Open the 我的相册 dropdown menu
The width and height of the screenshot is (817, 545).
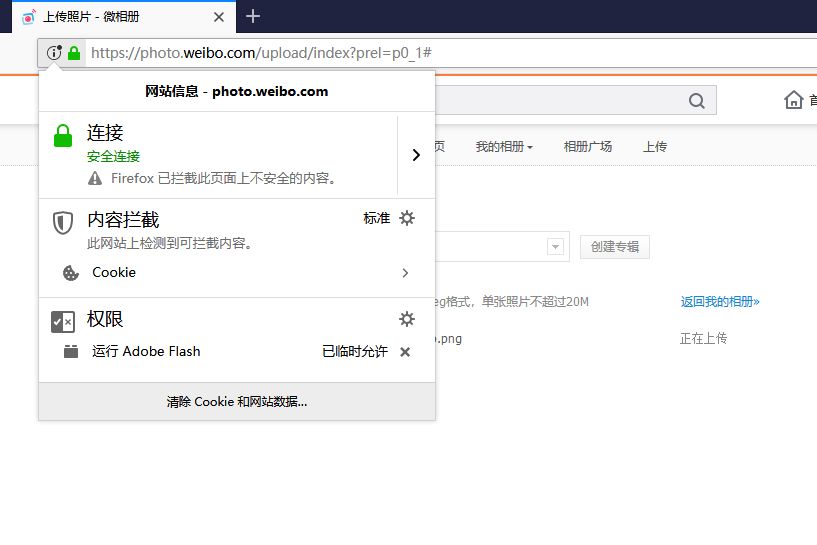pos(504,146)
